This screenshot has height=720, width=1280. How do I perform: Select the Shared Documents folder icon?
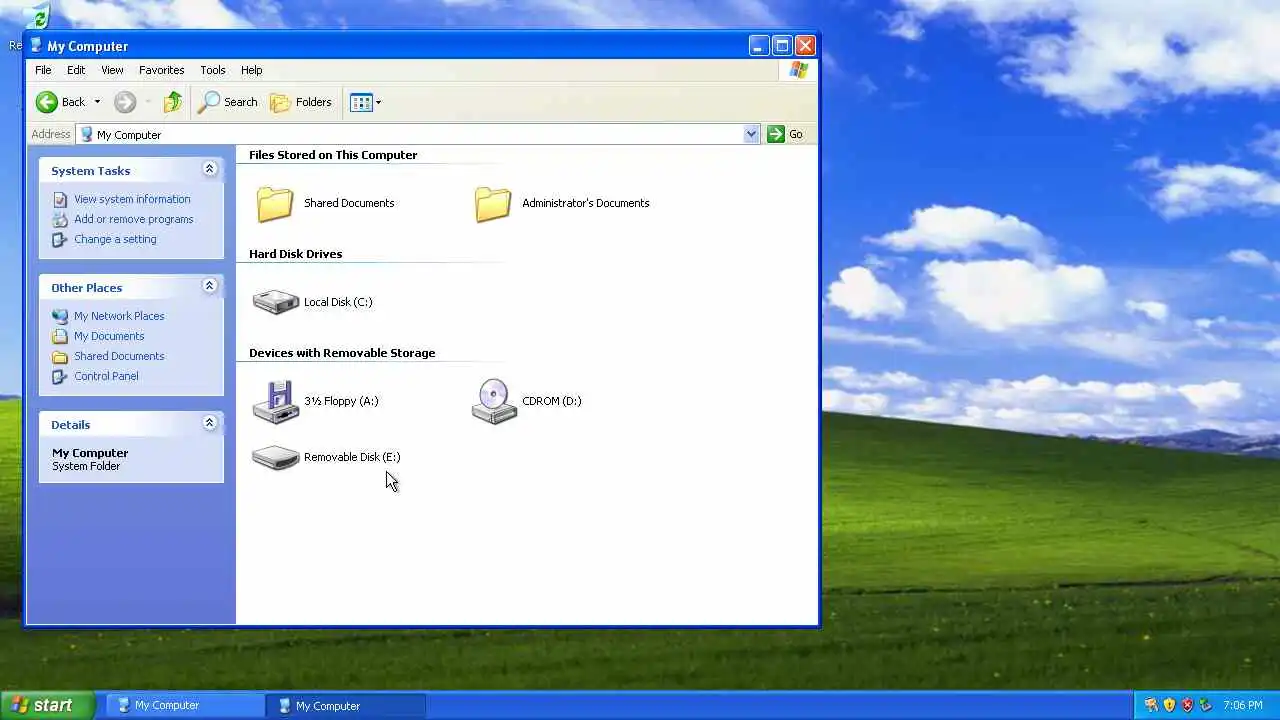[x=275, y=203]
